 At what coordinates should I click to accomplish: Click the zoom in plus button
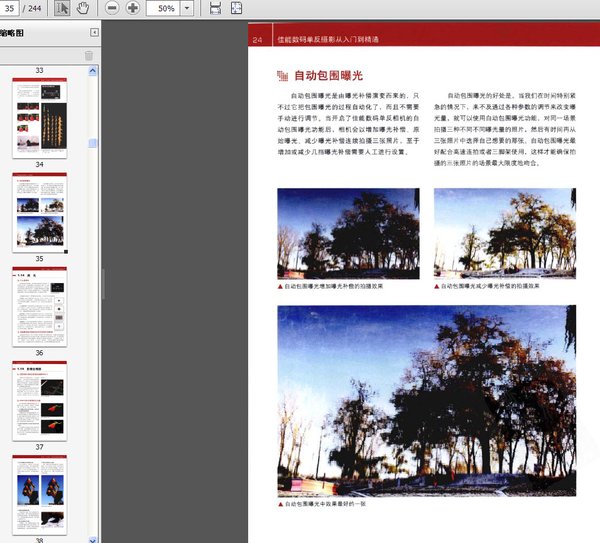(133, 8)
